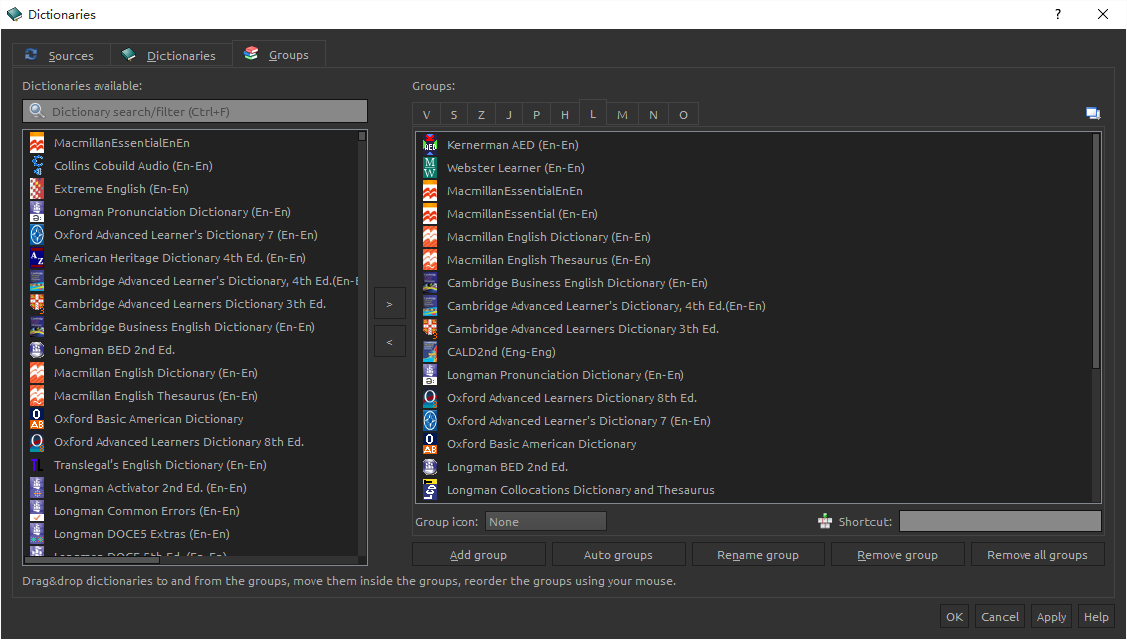Click Extreme English dictionary icon

[37, 189]
